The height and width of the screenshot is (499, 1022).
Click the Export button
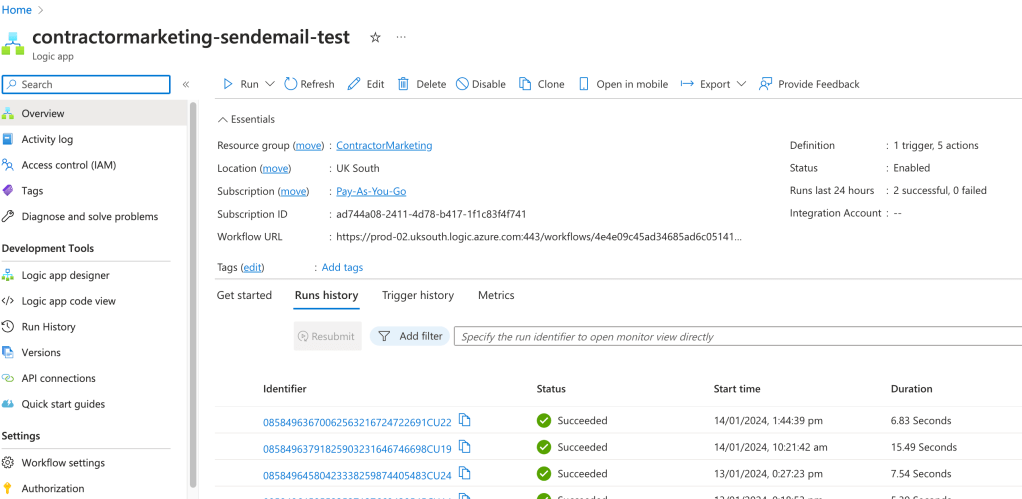point(705,84)
